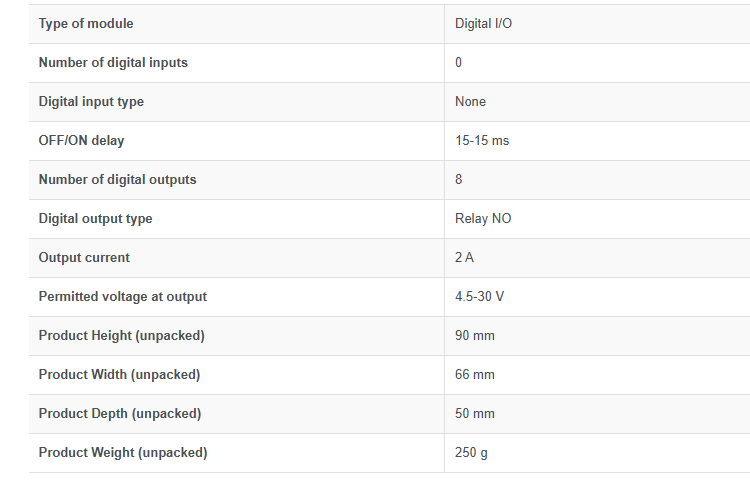Select the "250 g" weight value
This screenshot has width=750, height=502.
click(471, 452)
